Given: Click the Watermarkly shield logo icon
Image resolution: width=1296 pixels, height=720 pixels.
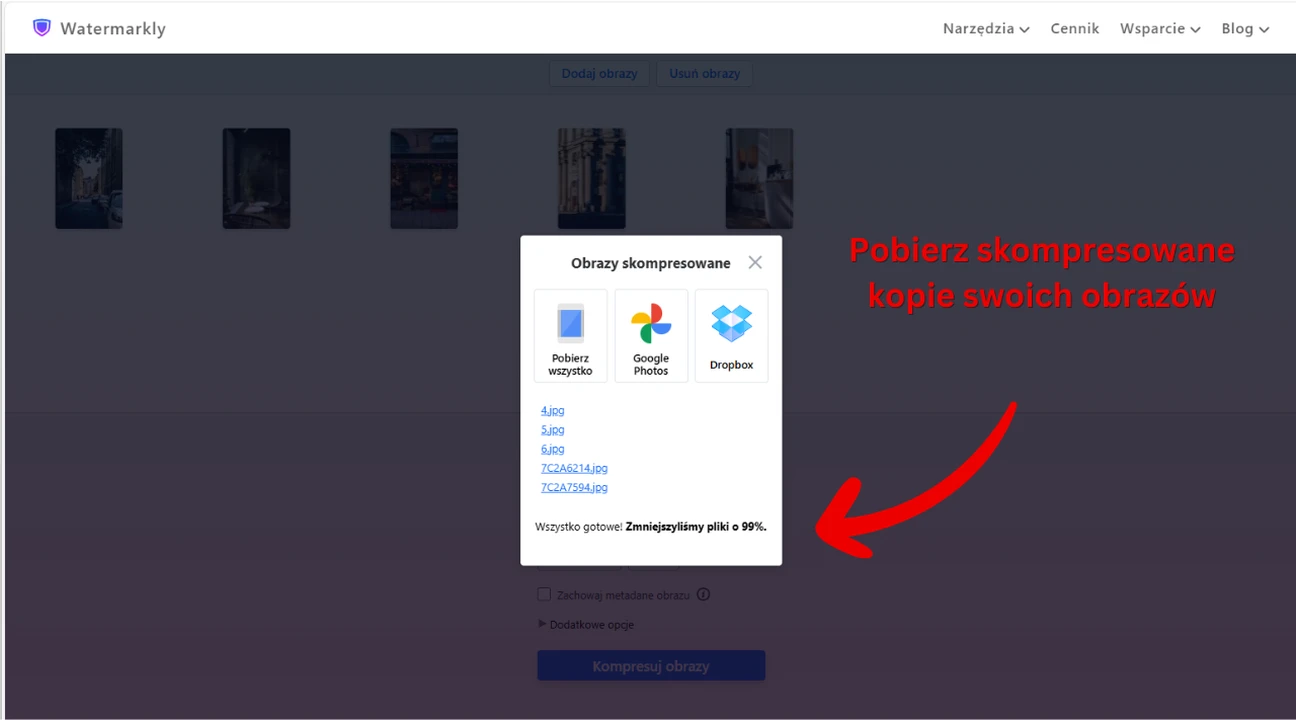Looking at the screenshot, I should (x=41, y=28).
